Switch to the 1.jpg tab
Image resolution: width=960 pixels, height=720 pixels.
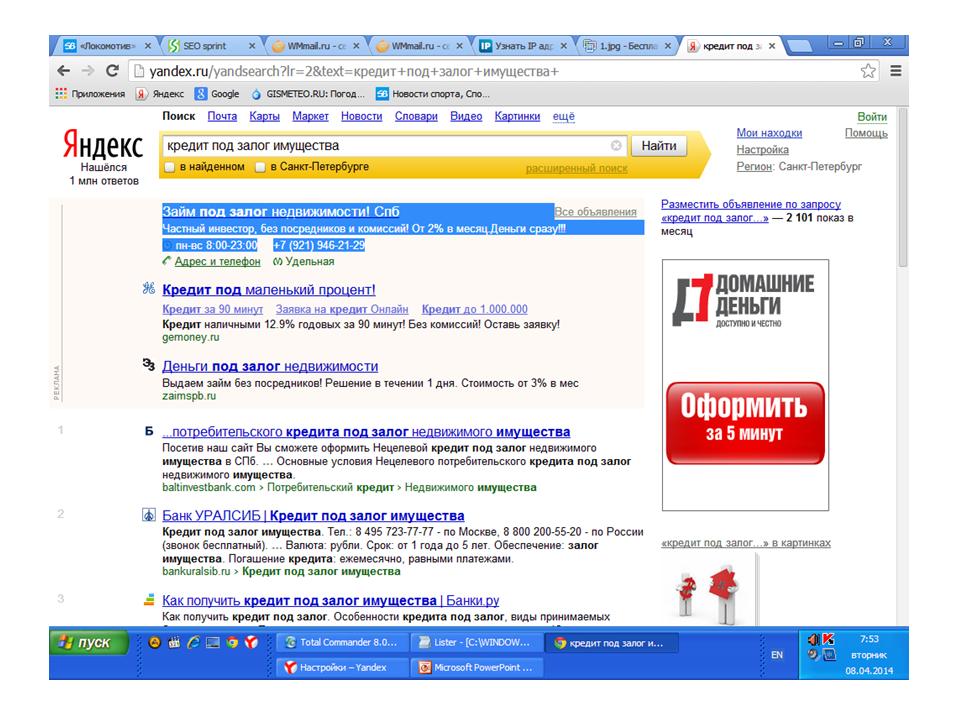(x=628, y=46)
